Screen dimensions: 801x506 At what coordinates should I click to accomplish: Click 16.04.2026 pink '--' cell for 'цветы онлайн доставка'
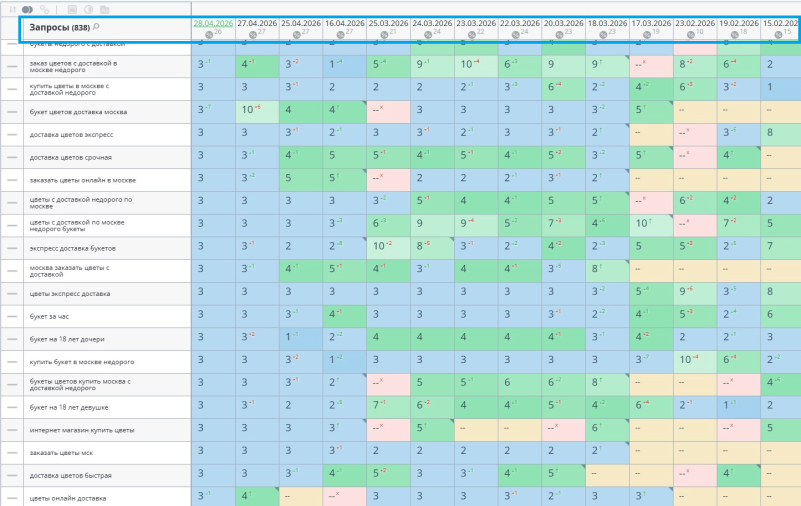(x=345, y=496)
